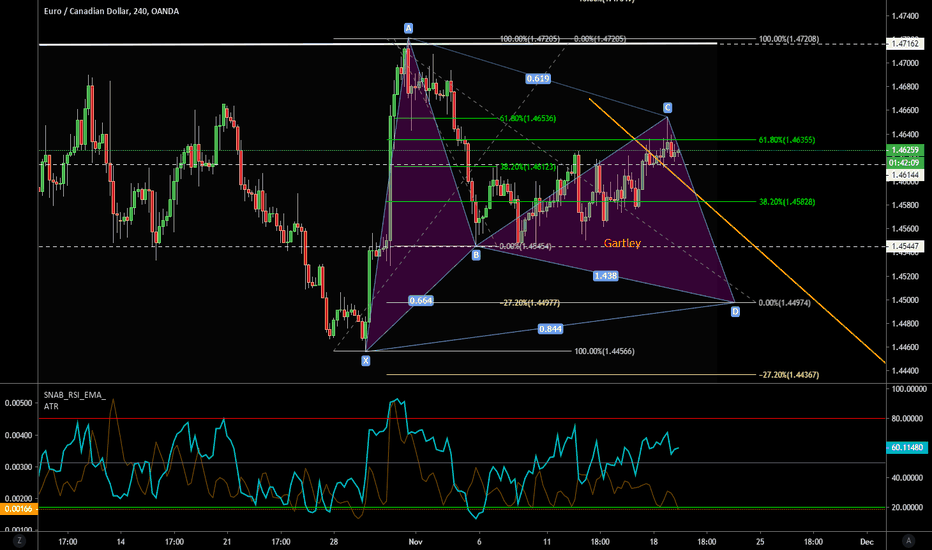Image resolution: width=932 pixels, height=550 pixels.
Task: Click the Nov date on time axis
Action: click(x=416, y=540)
